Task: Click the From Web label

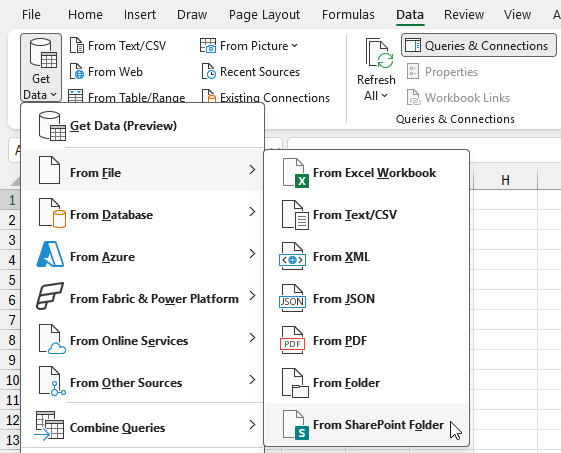Action: point(115,72)
